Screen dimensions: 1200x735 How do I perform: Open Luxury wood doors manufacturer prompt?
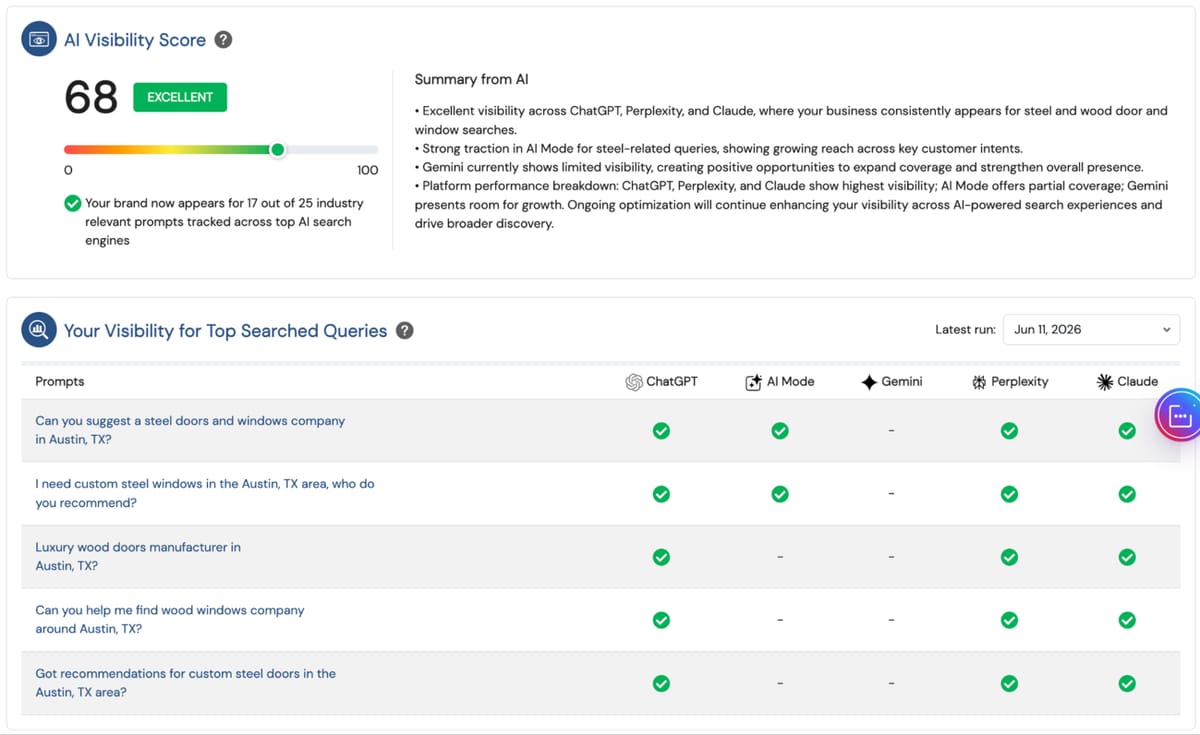click(x=138, y=556)
